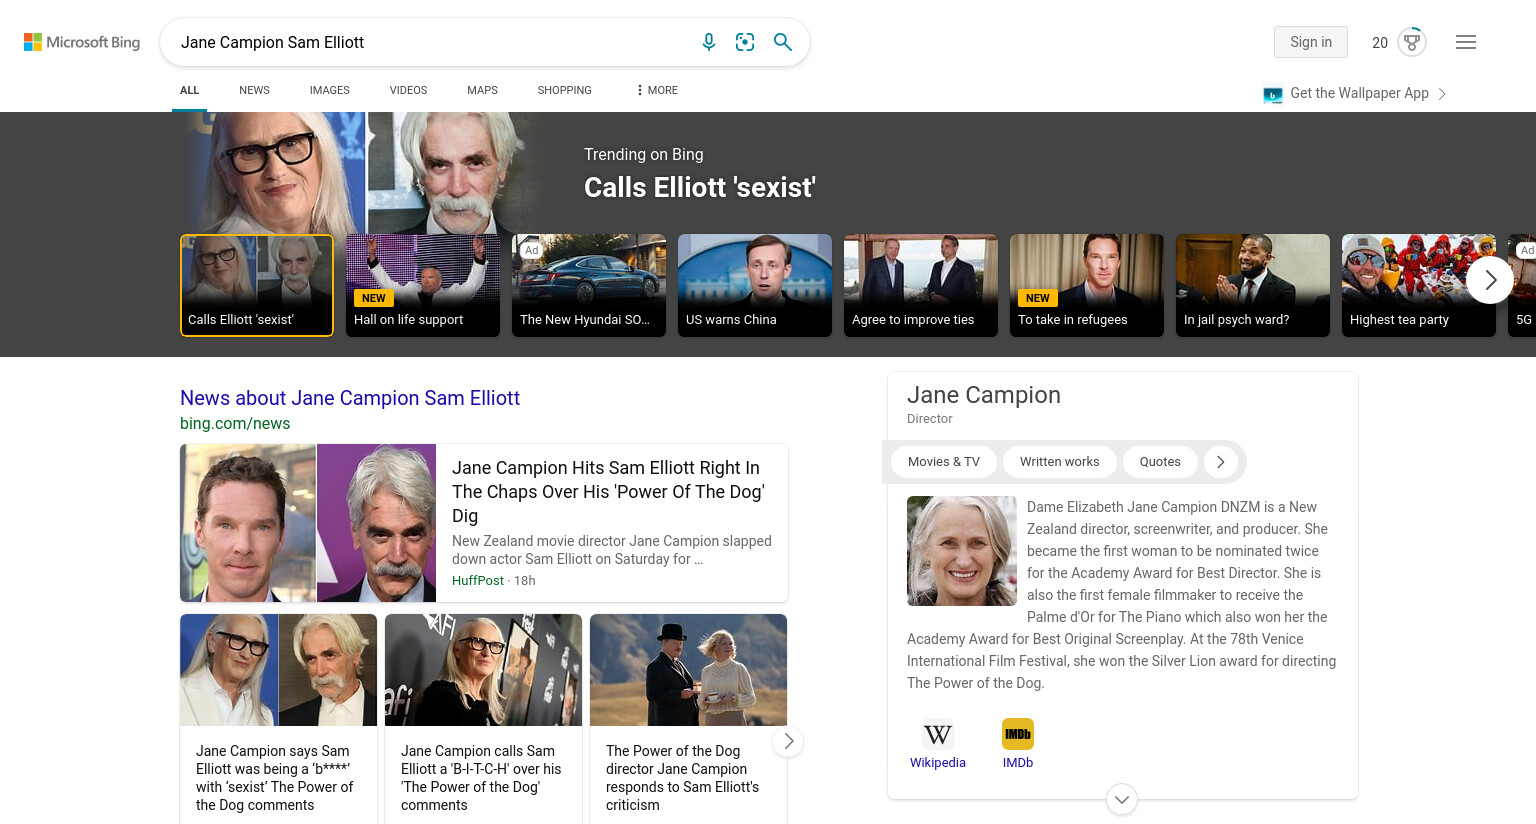Image resolution: width=1536 pixels, height=824 pixels.
Task: Select the Written works chip
Action: coord(1060,461)
